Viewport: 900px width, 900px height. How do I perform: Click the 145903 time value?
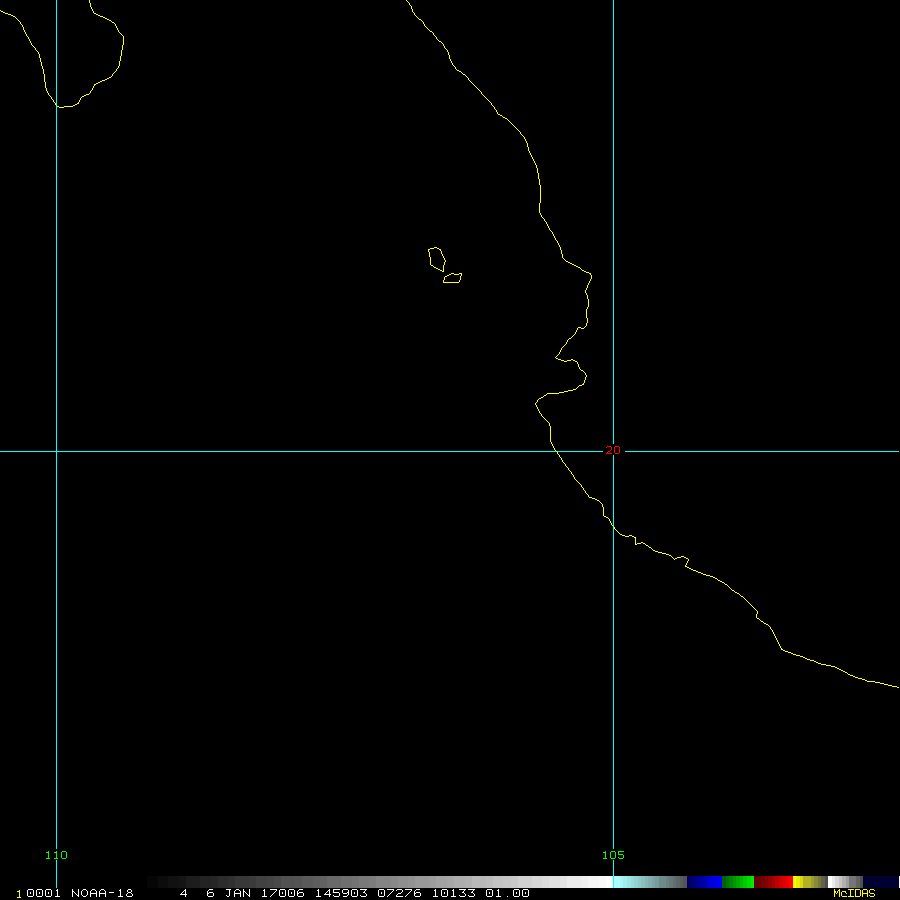[x=341, y=893]
